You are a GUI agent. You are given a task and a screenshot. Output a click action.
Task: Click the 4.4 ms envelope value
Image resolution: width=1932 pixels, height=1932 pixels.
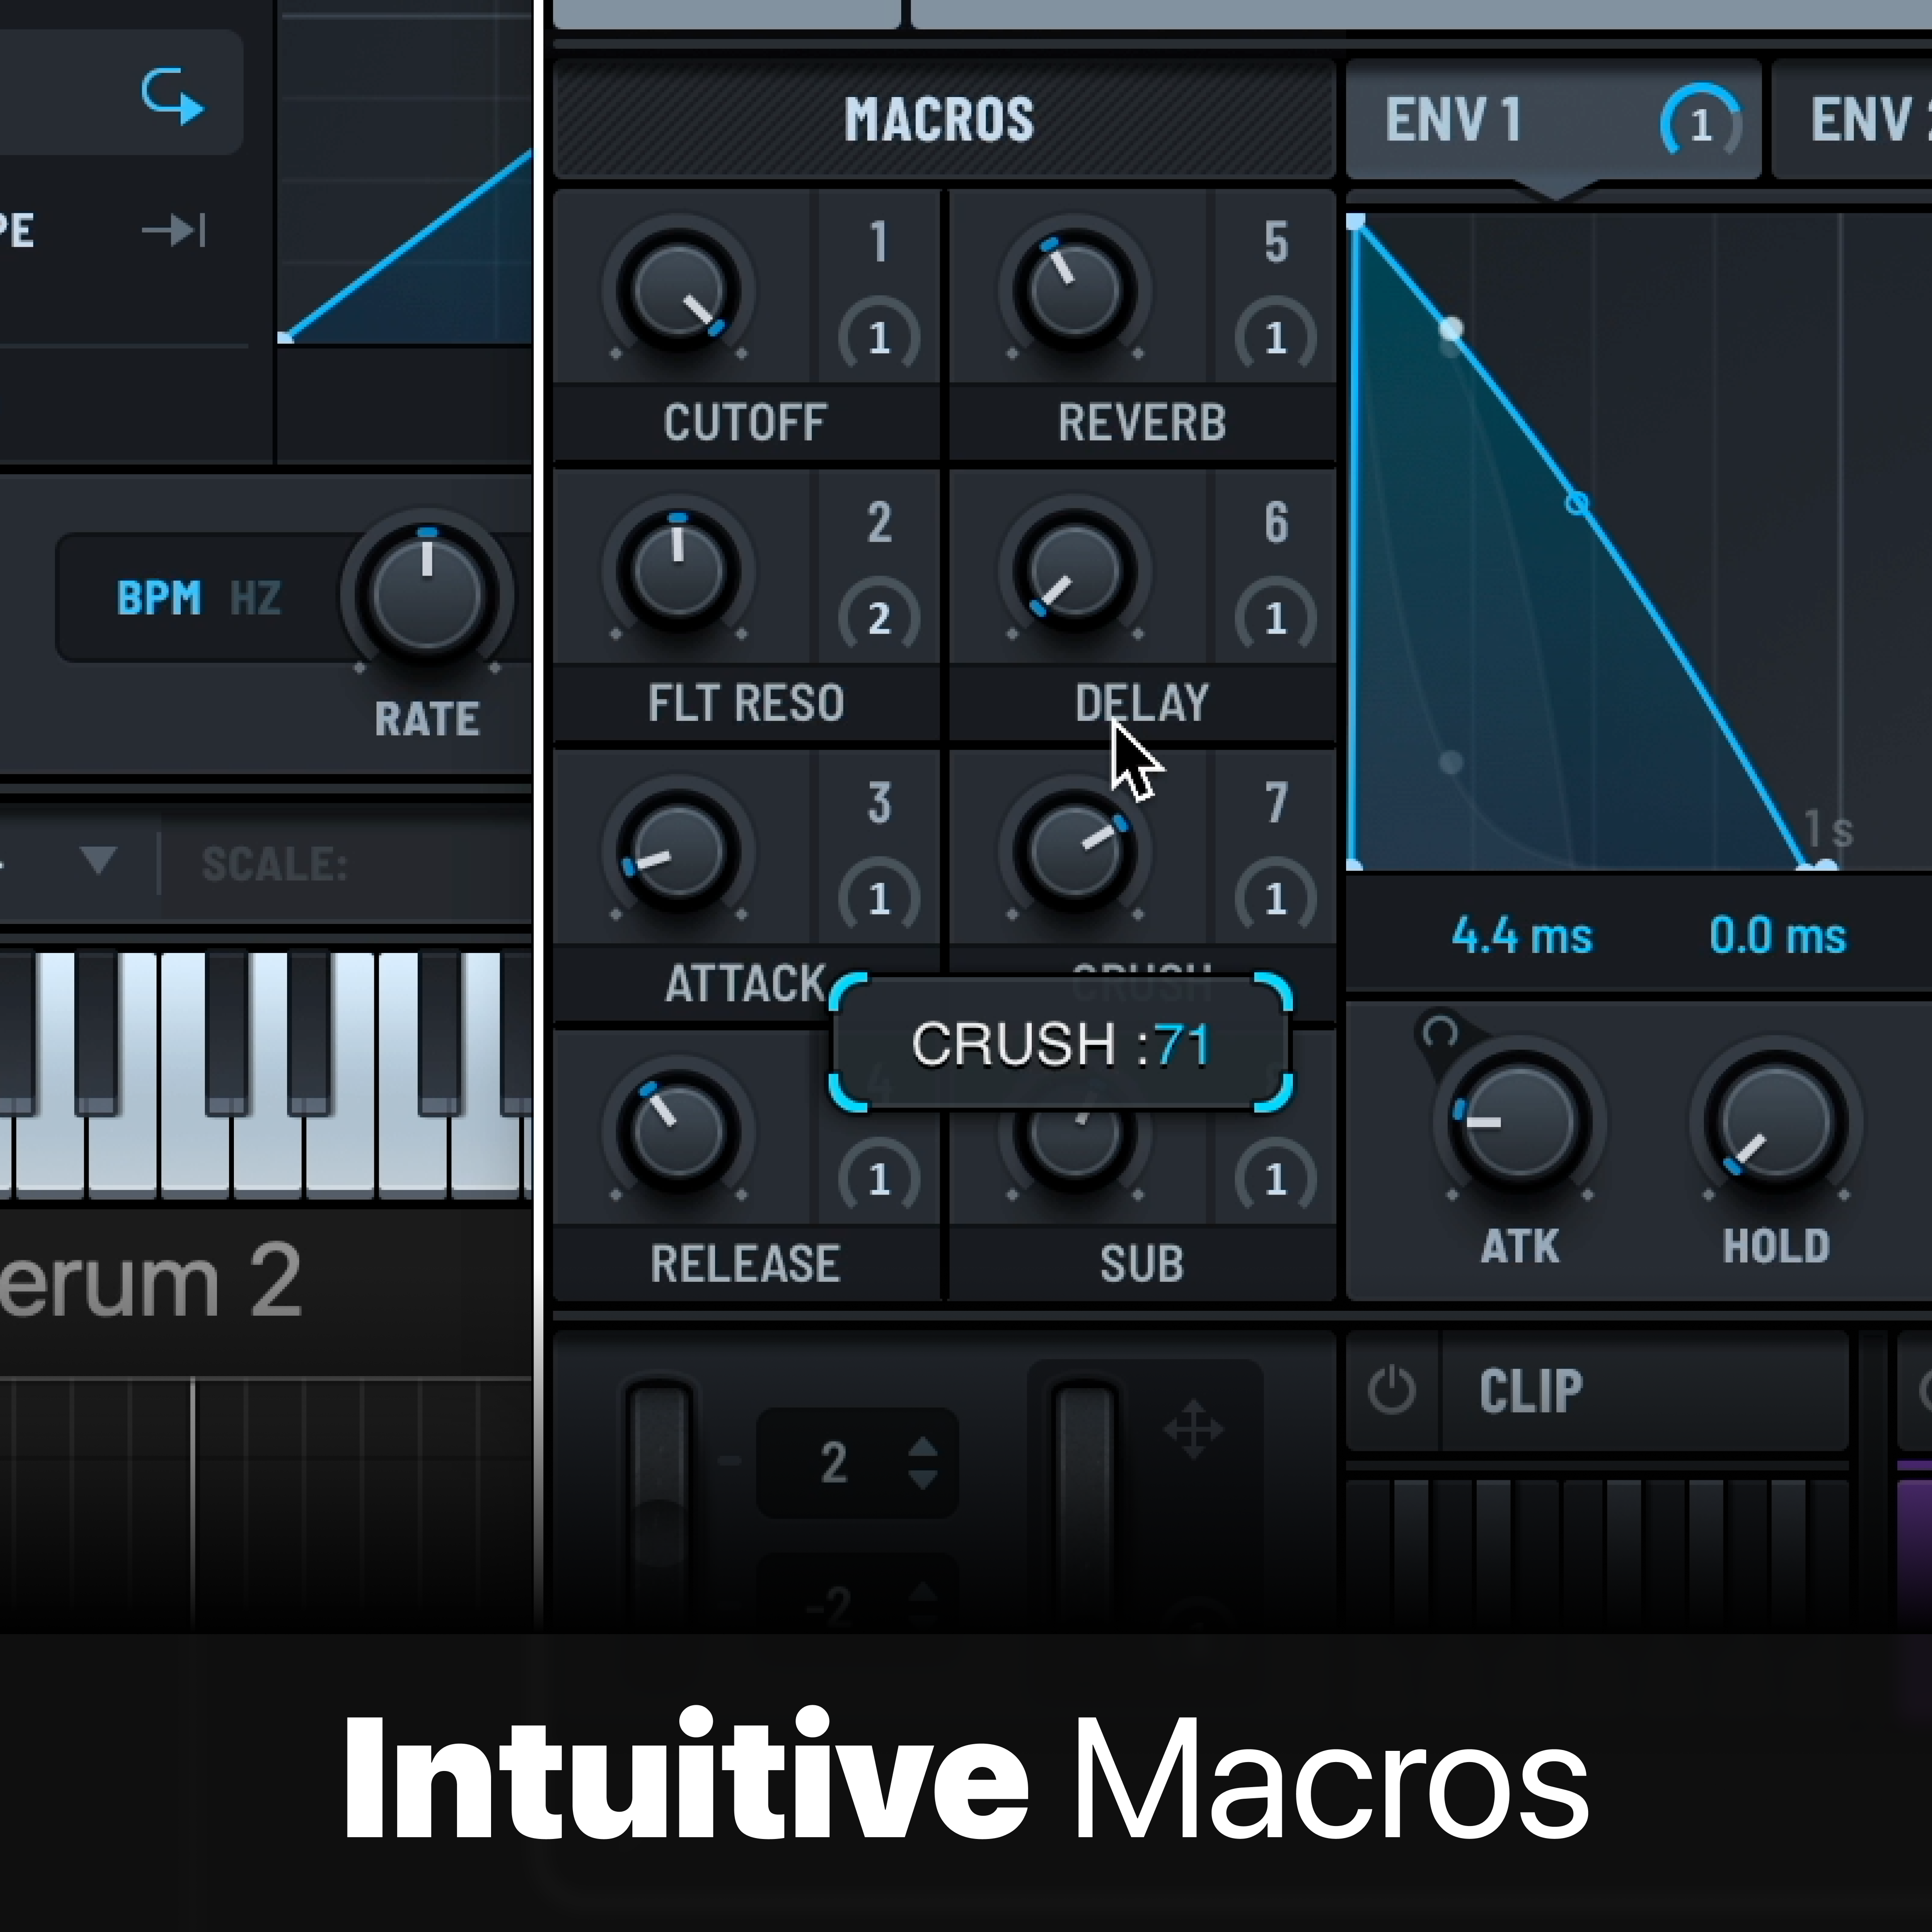pos(1521,936)
